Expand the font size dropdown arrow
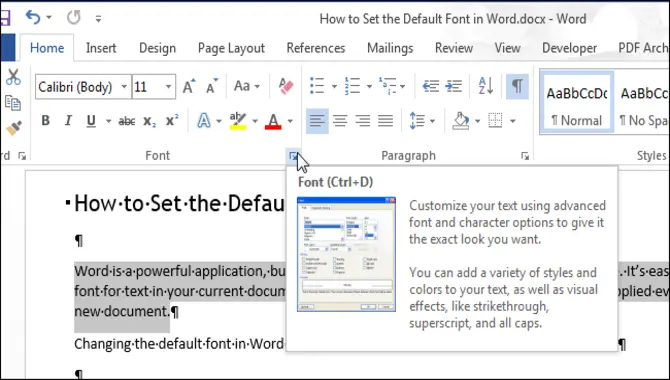 [169, 87]
